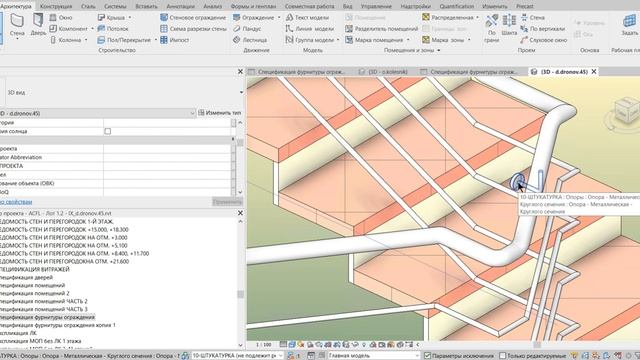640x360 pixels.
Task: Select the Слуховое окно (Dormer) tool
Action: click(x=544, y=40)
